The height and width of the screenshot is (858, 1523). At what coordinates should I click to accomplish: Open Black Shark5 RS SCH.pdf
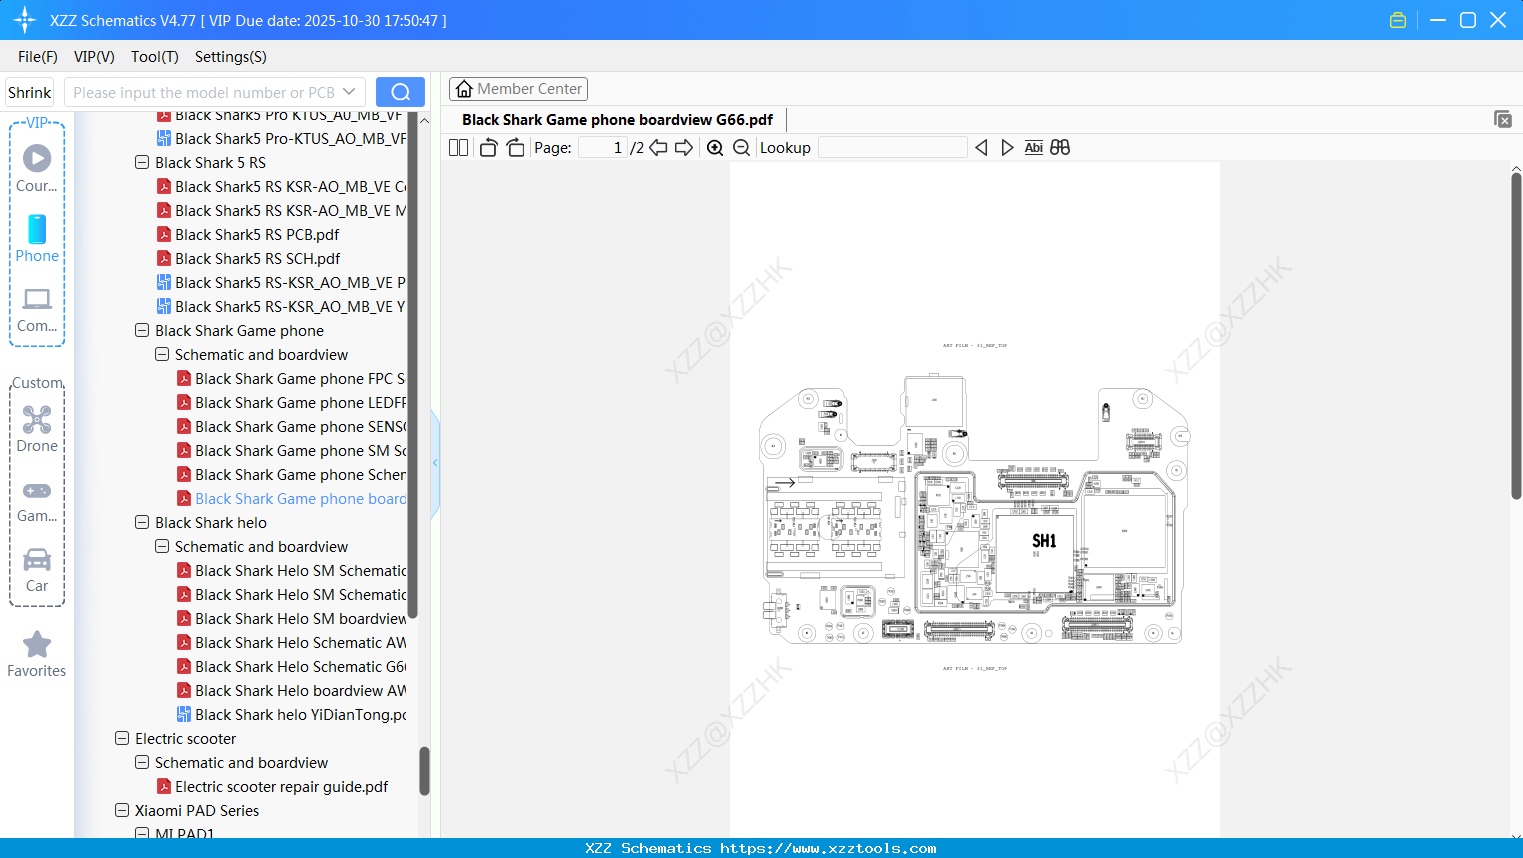point(257,259)
